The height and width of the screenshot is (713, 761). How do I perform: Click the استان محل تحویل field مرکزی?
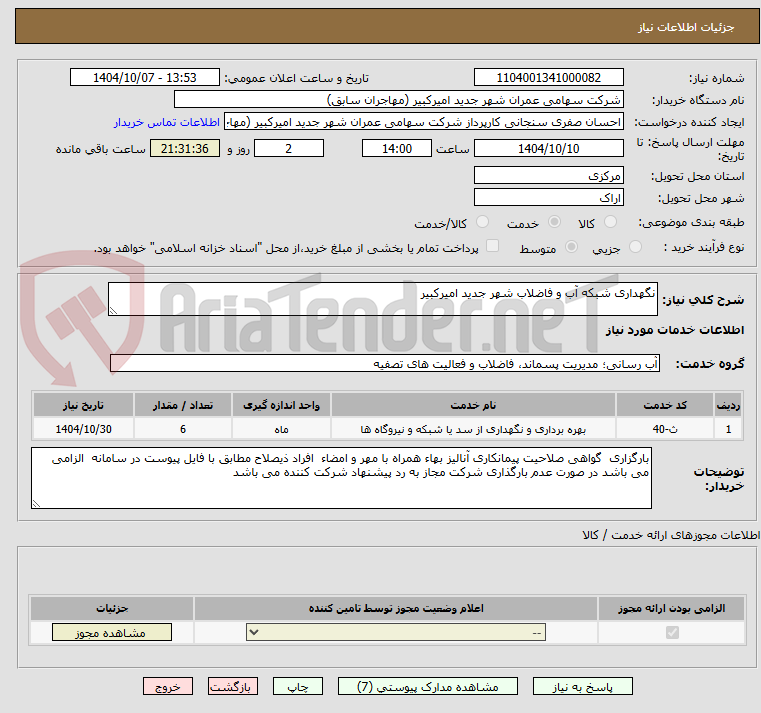click(x=548, y=175)
